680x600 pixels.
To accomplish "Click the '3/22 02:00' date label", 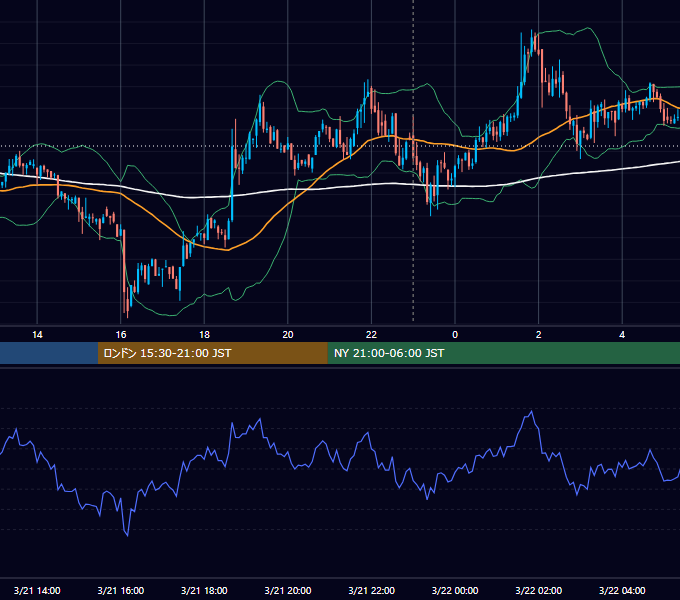I will coord(539,590).
